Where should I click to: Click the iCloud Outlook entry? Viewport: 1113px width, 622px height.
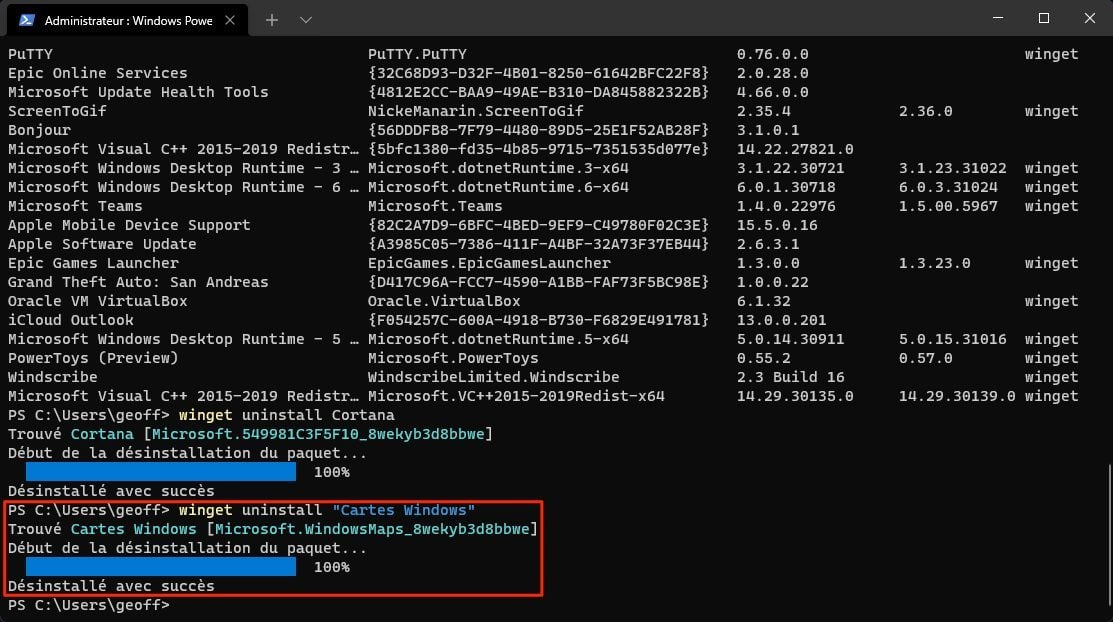coord(70,320)
